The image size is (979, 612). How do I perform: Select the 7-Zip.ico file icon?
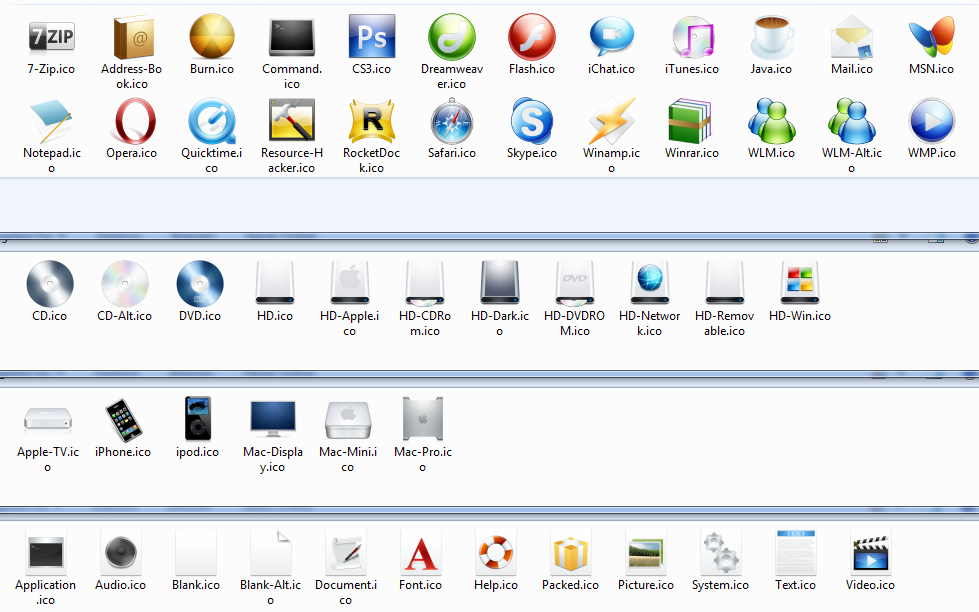pyautogui.click(x=51, y=38)
